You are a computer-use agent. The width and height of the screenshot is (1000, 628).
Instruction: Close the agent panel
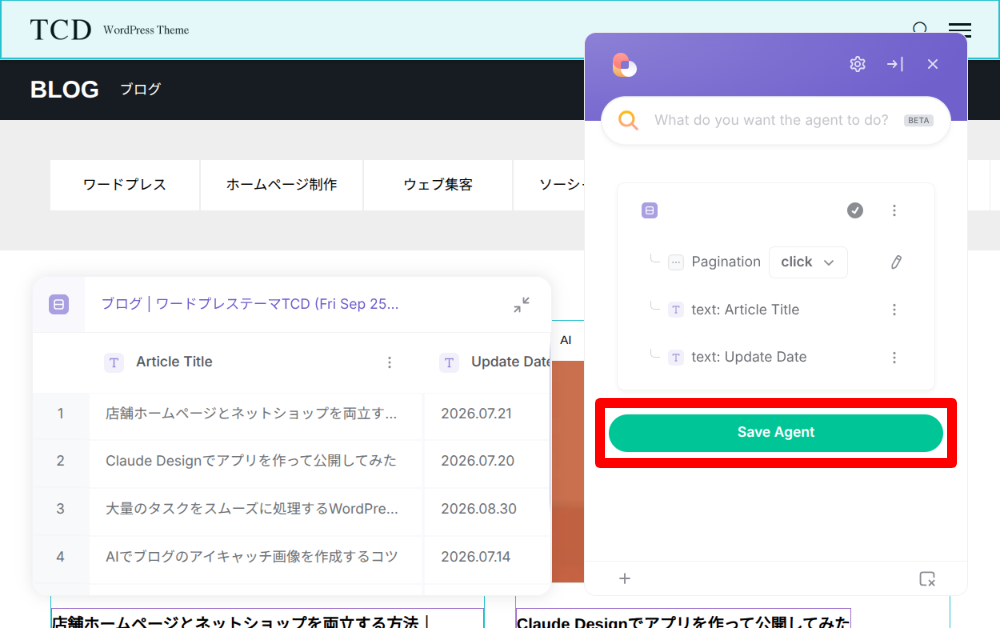pyautogui.click(x=932, y=64)
